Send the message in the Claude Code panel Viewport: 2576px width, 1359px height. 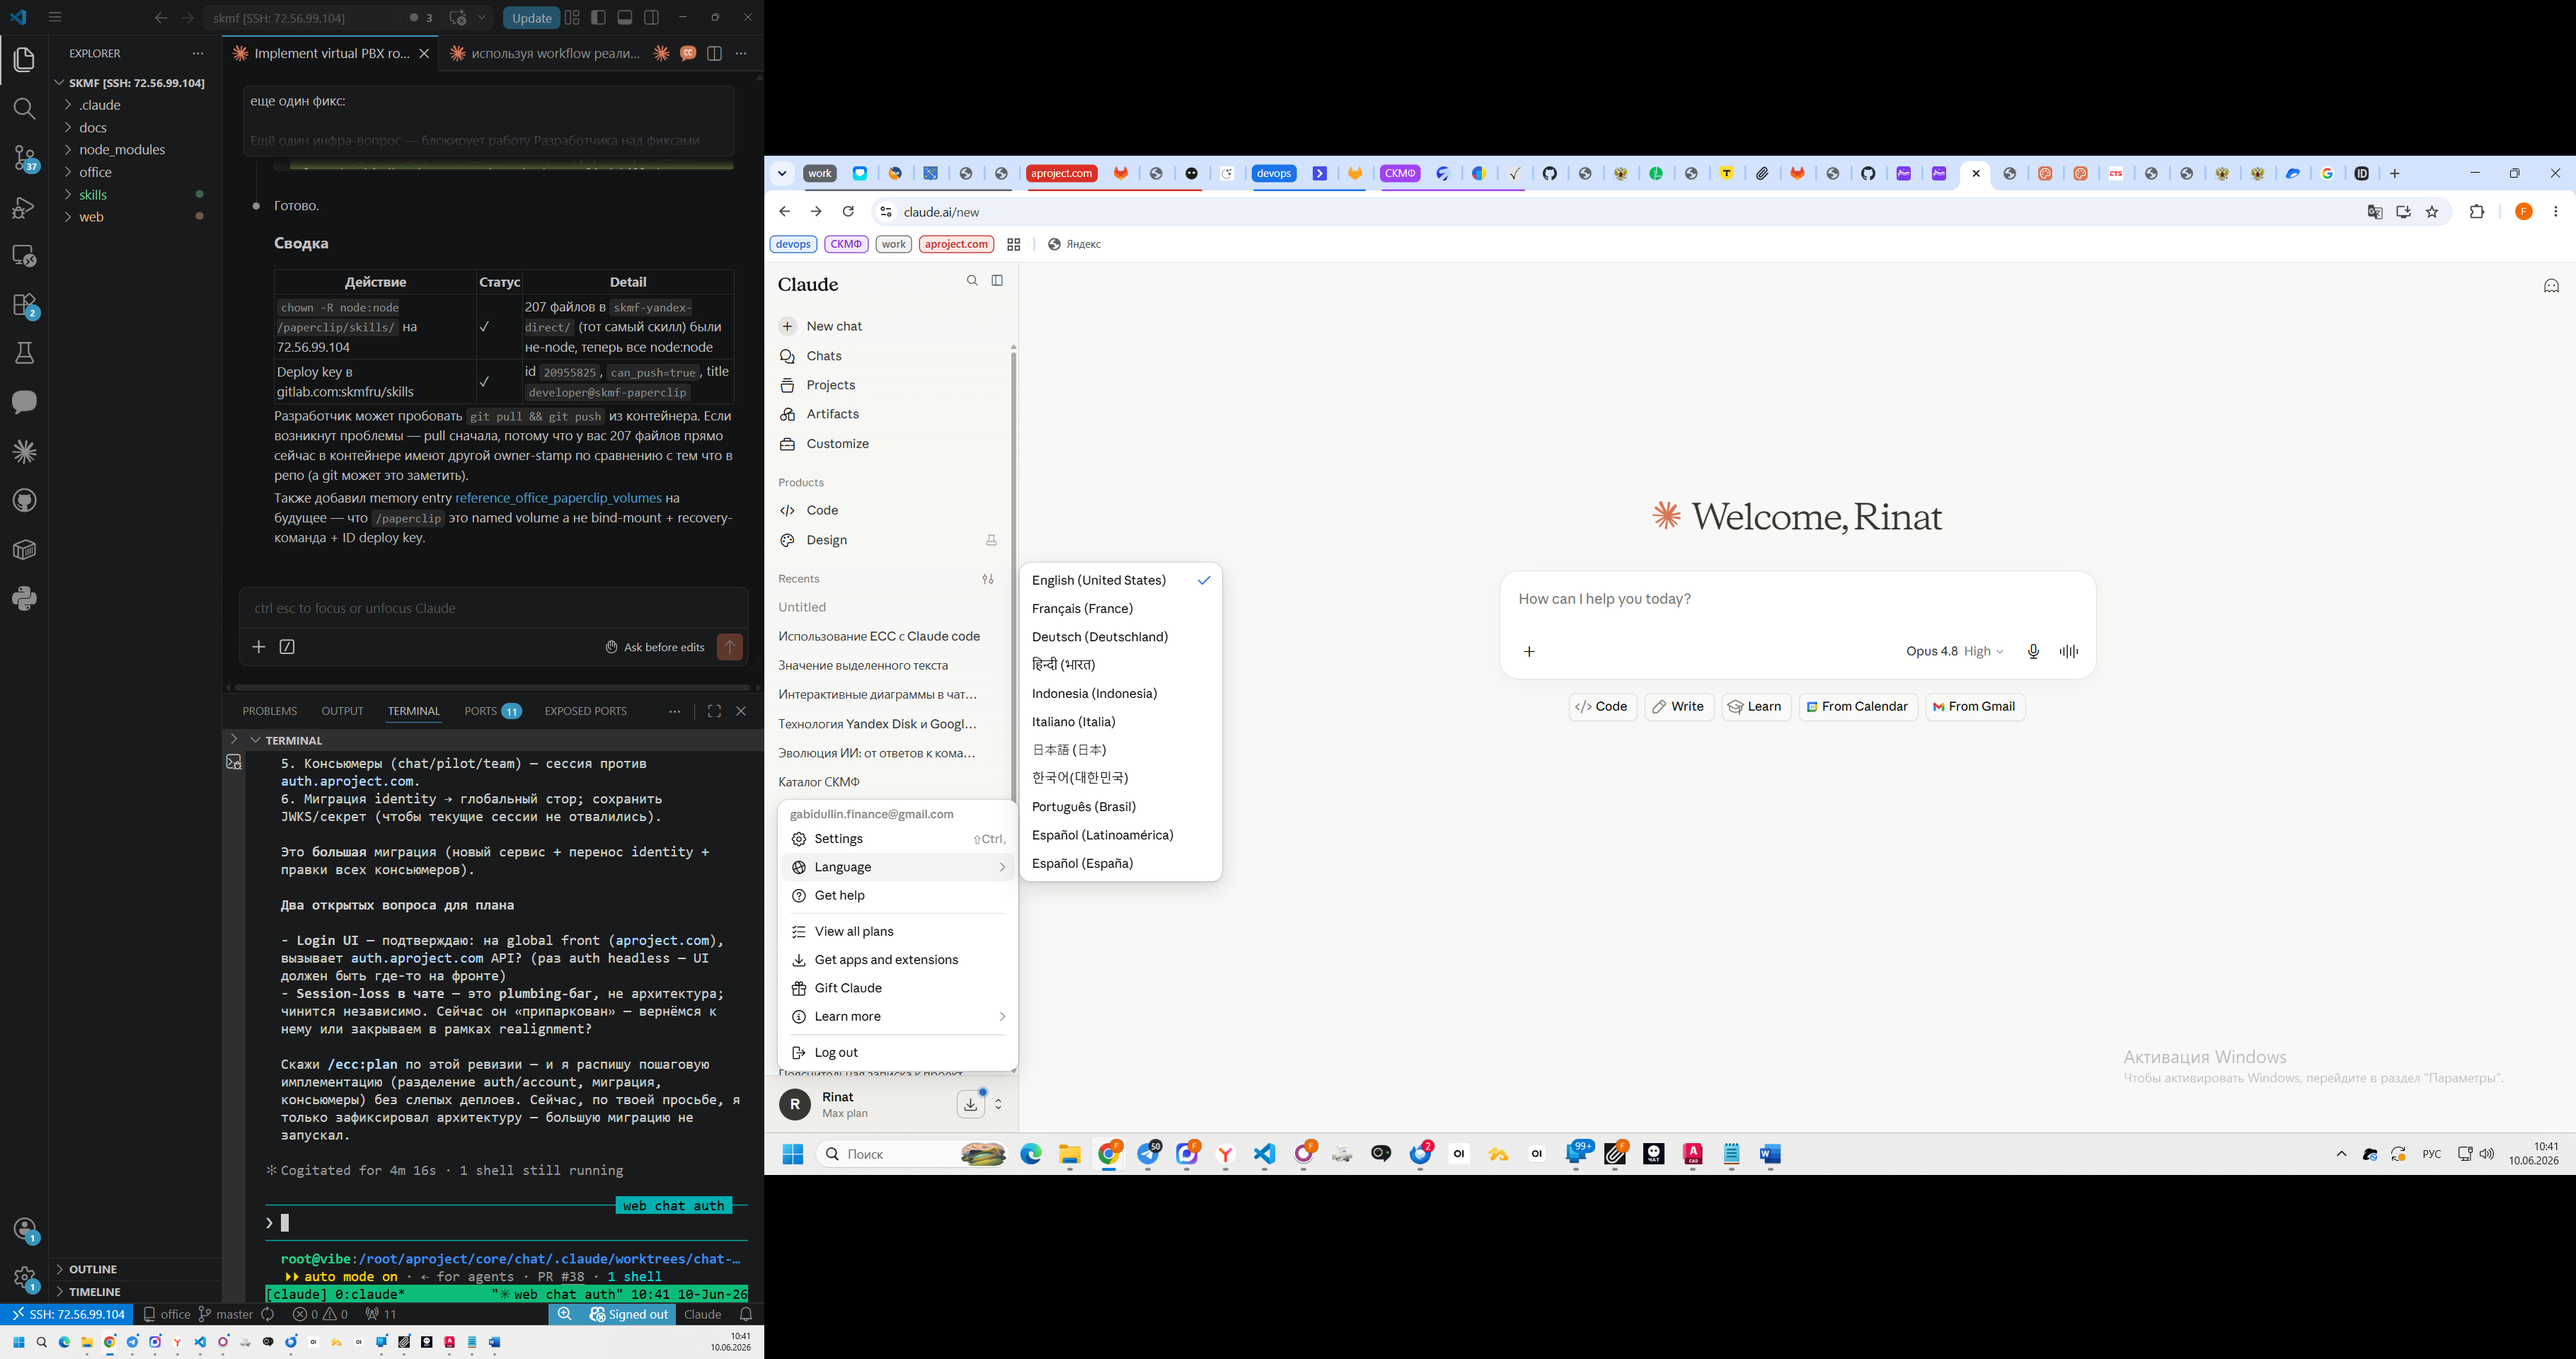730,647
